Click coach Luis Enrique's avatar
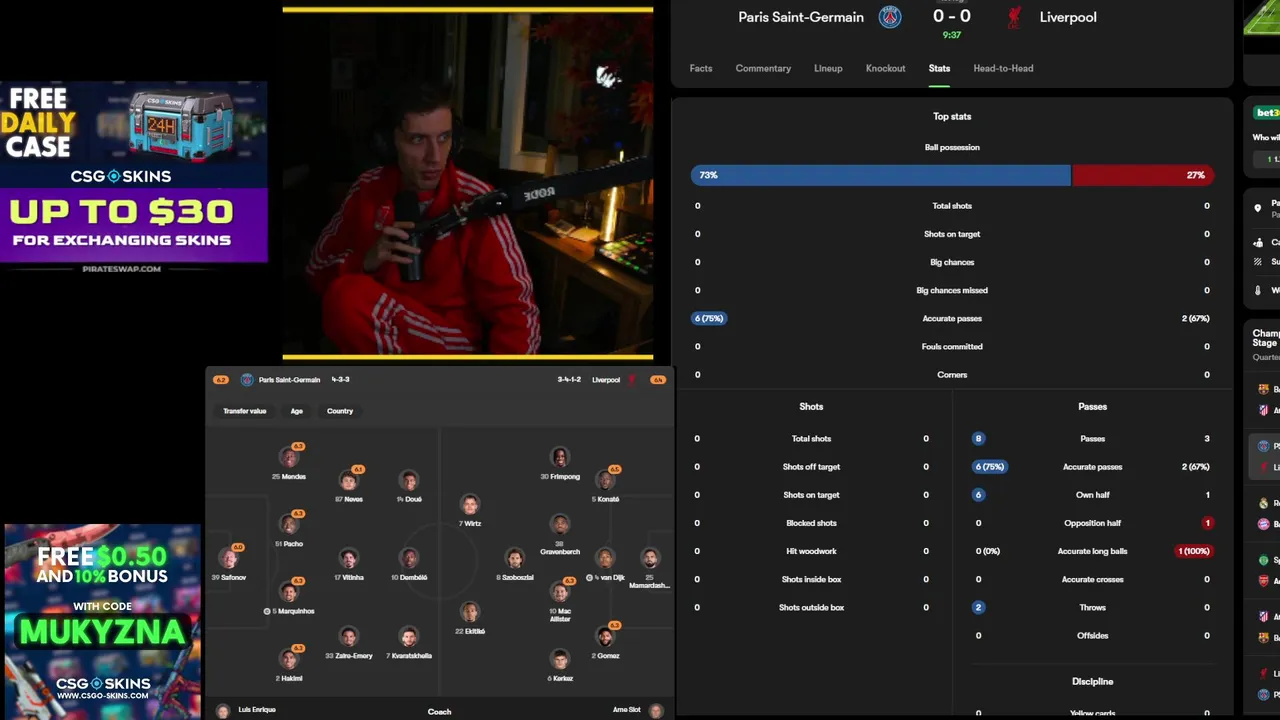Image resolution: width=1280 pixels, height=720 pixels. pos(223,711)
